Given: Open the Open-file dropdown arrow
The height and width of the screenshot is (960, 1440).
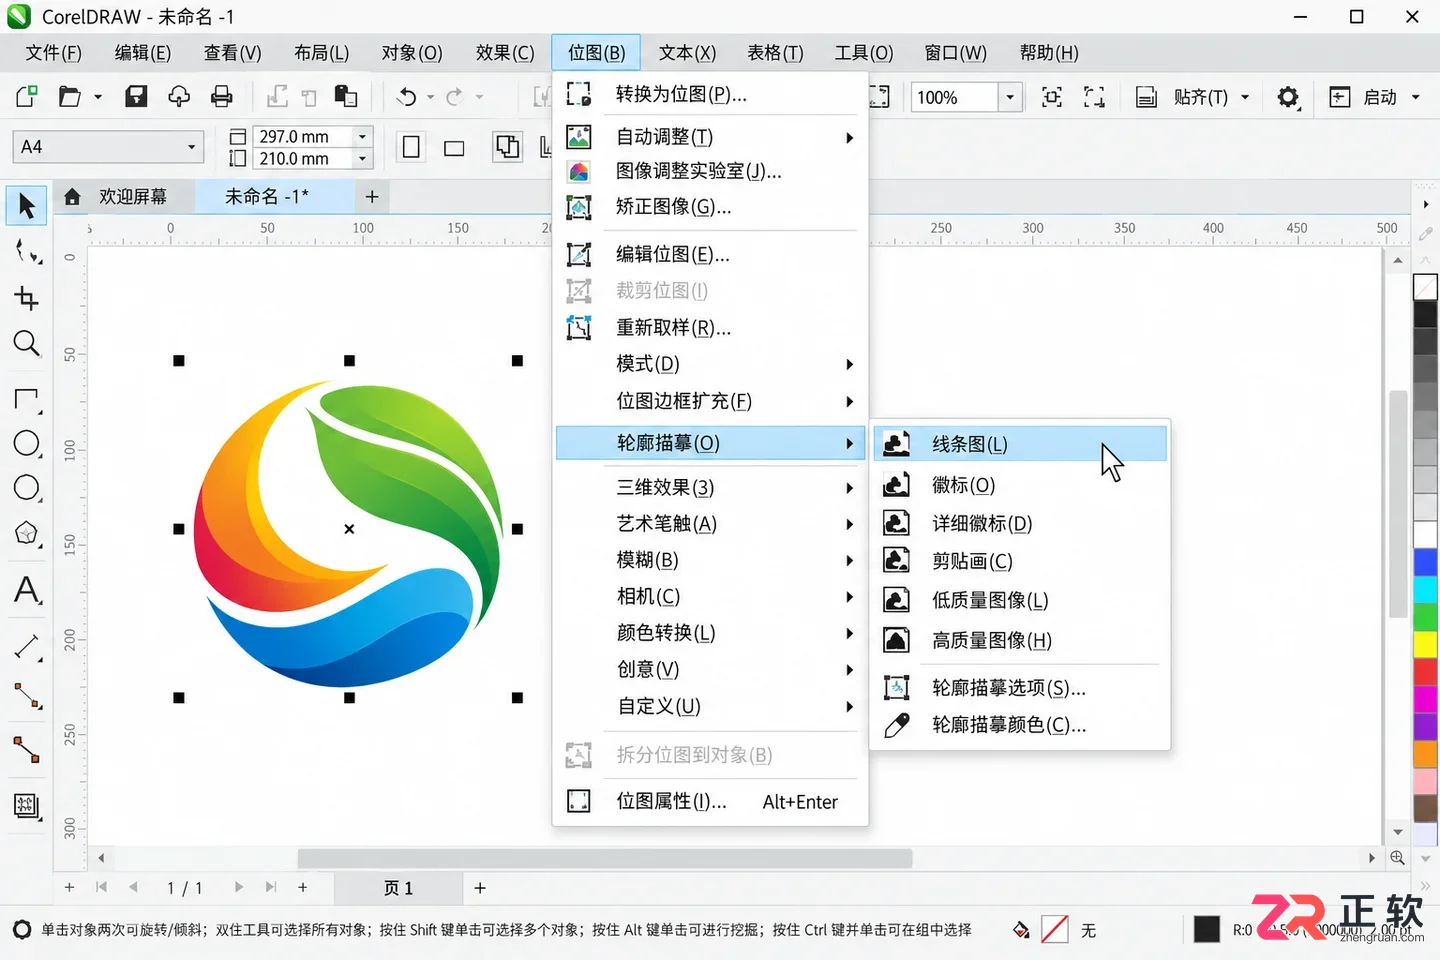Looking at the screenshot, I should click(x=98, y=97).
